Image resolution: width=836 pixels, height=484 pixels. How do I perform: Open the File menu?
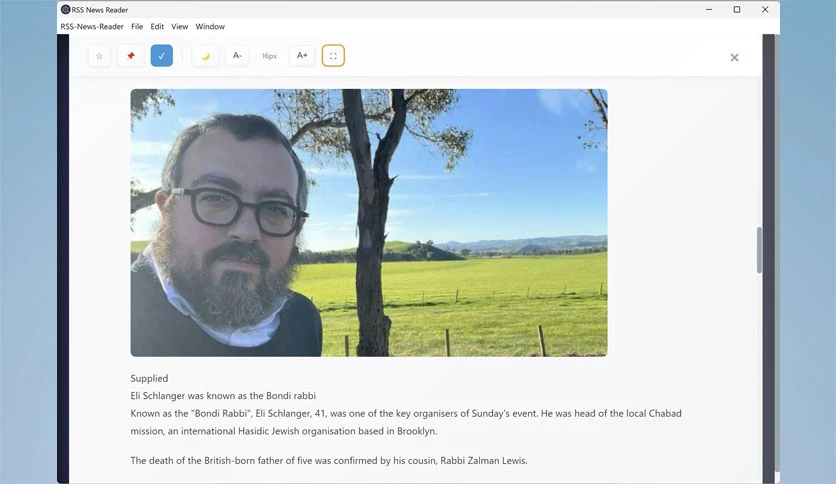tap(137, 27)
